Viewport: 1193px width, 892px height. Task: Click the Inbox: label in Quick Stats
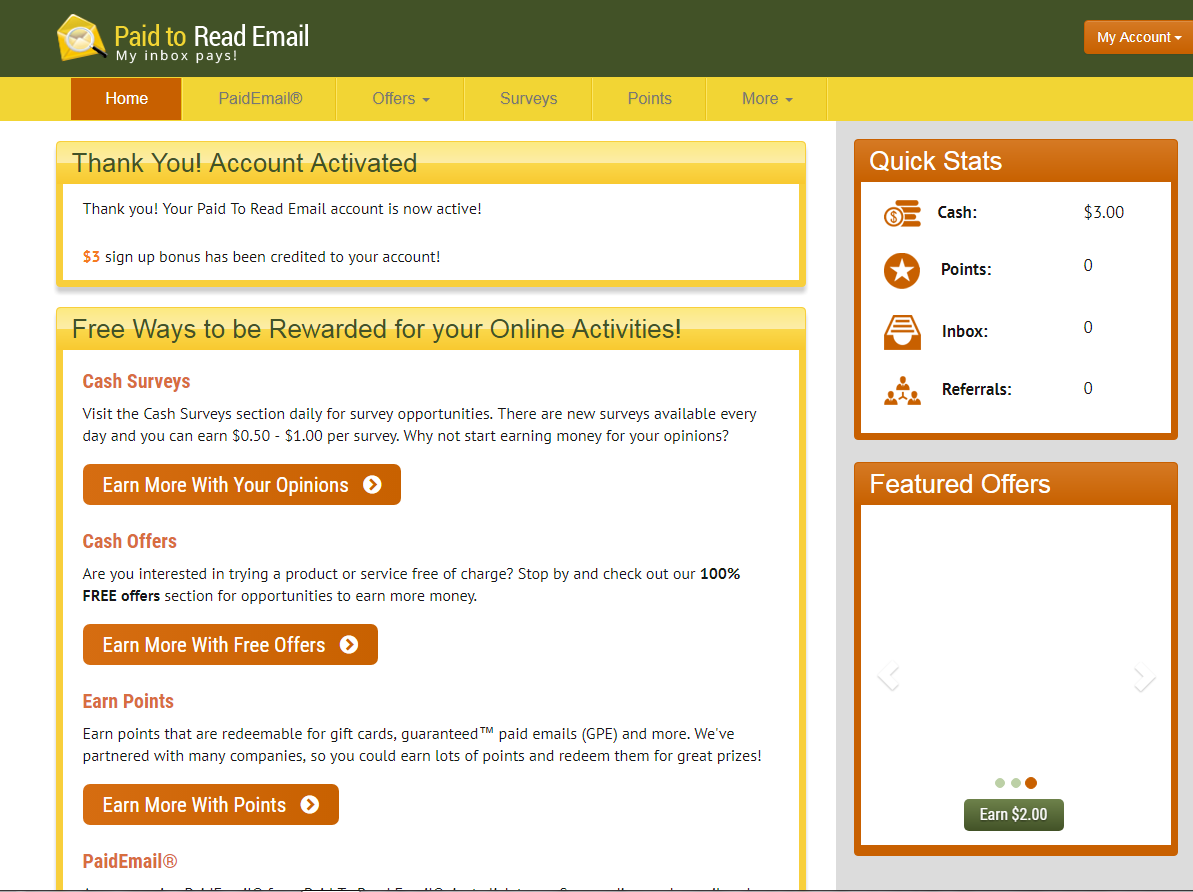pos(965,331)
